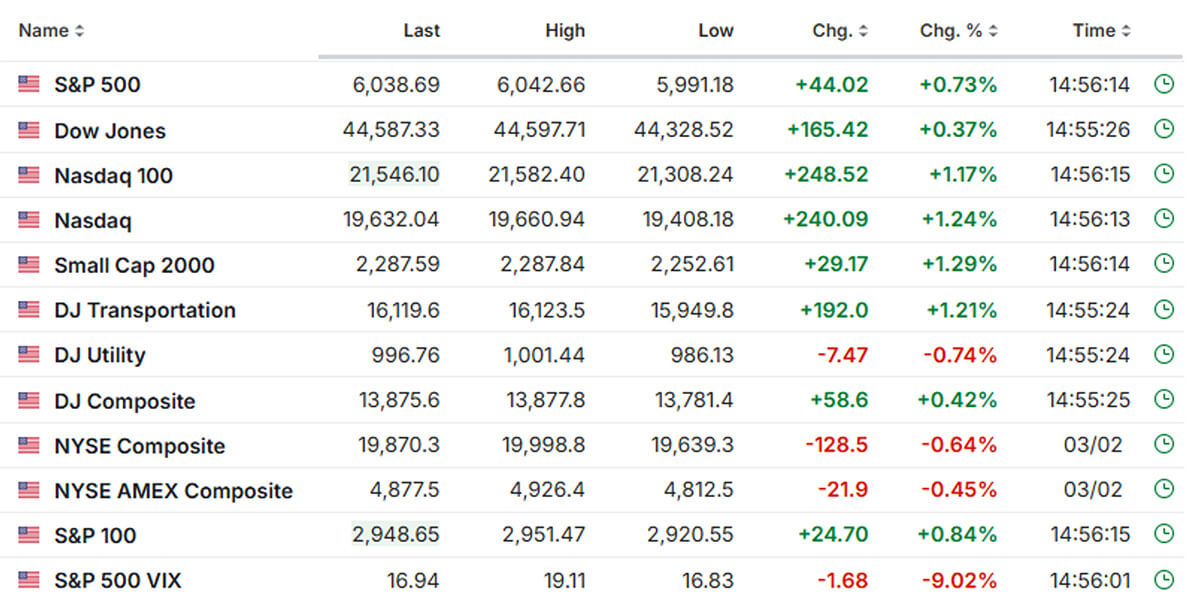Image resolution: width=1200 pixels, height=614 pixels.
Task: Open the S&P 500 VIX link
Action: tap(118, 580)
